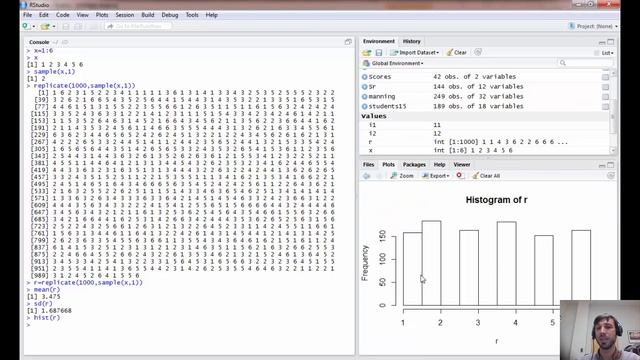Screen dimensions: 640x360
Task: Remove current plot with red X icon
Action: 459,176
